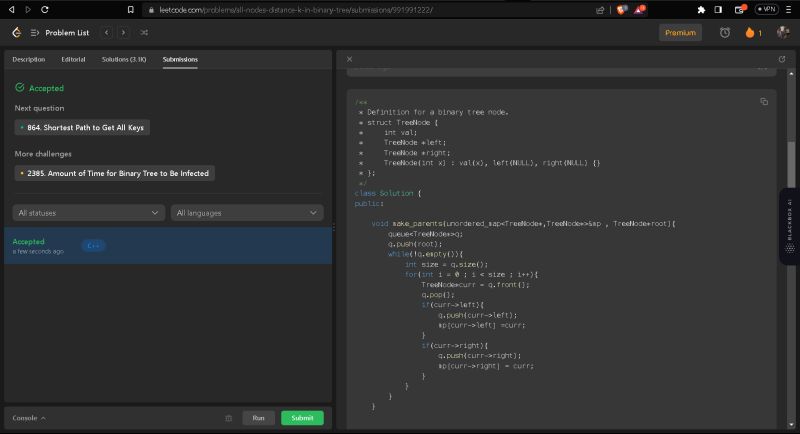
Task: Select the Submissions tab
Action: 180,60
